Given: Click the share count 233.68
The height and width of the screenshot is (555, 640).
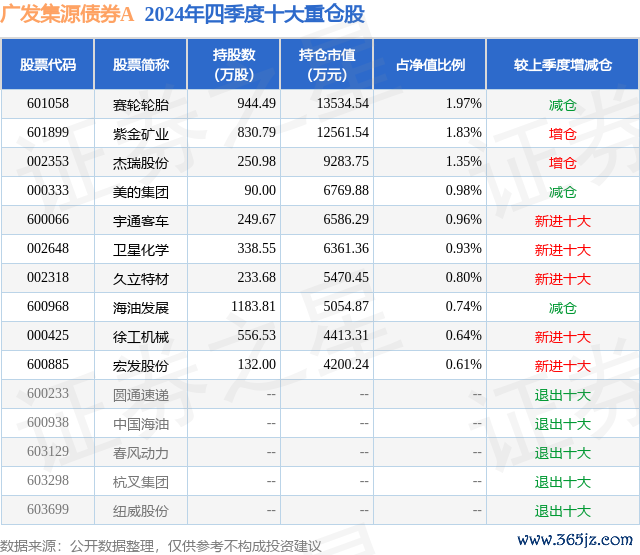Looking at the screenshot, I should coord(256,277).
